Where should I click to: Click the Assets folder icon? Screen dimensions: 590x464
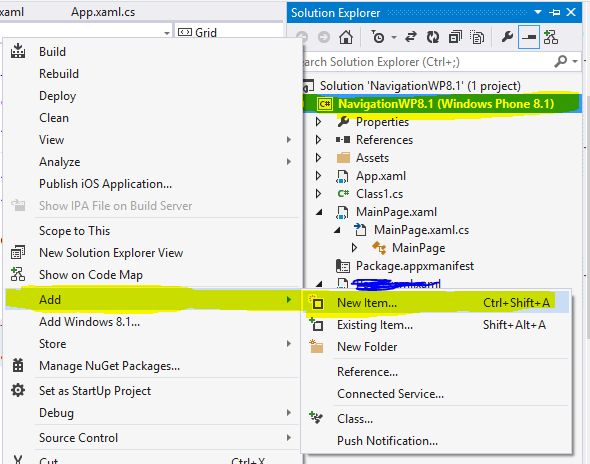(343, 158)
